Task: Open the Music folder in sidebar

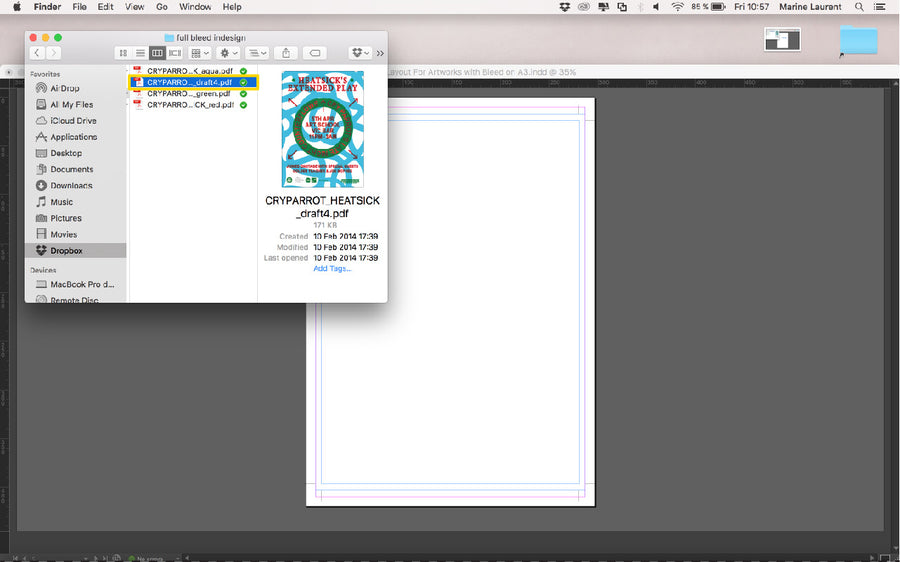Action: tap(61, 202)
